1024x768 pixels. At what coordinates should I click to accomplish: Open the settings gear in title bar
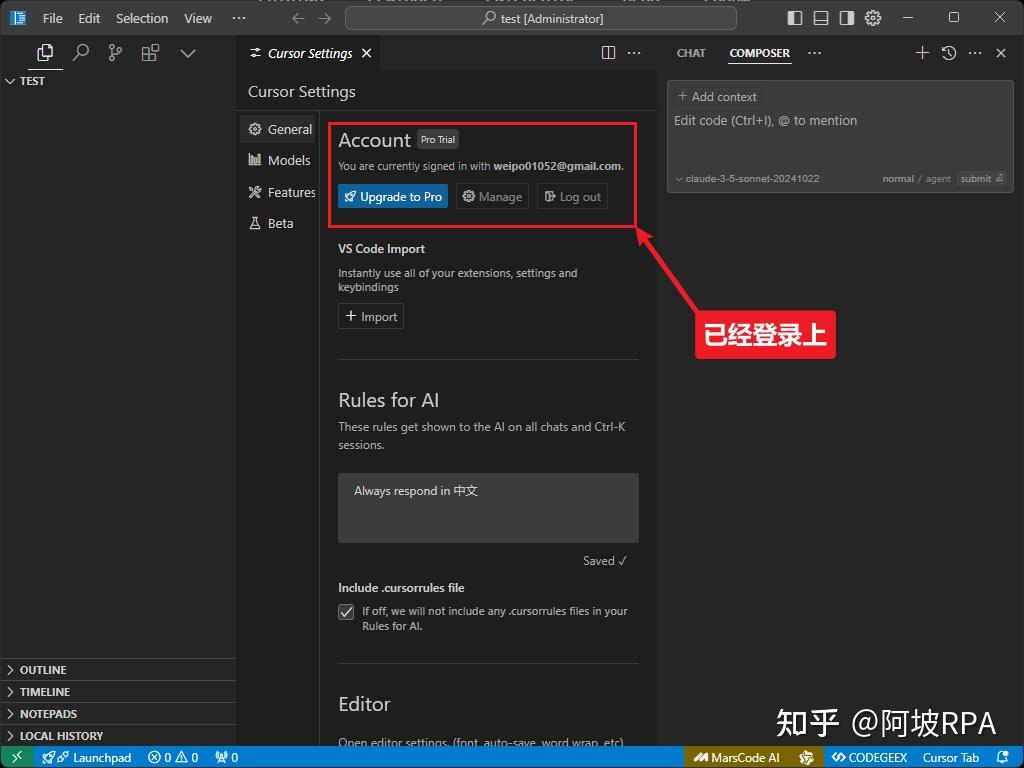tap(873, 18)
